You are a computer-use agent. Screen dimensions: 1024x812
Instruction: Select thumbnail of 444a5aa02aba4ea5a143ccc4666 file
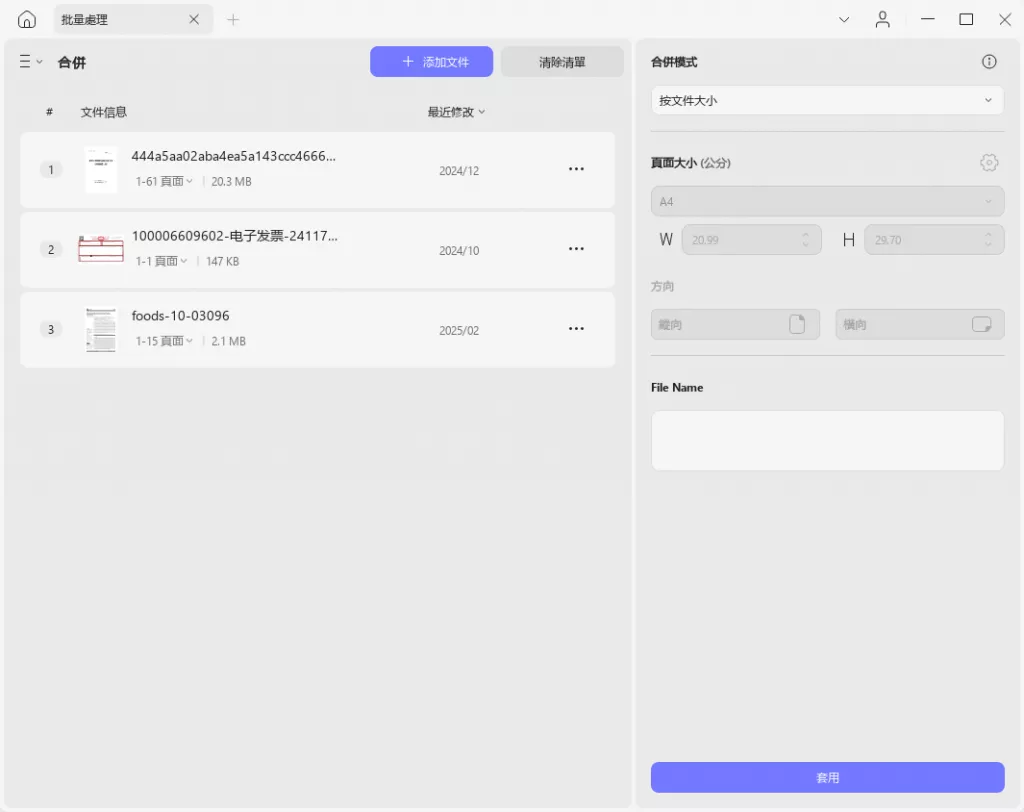tap(101, 170)
